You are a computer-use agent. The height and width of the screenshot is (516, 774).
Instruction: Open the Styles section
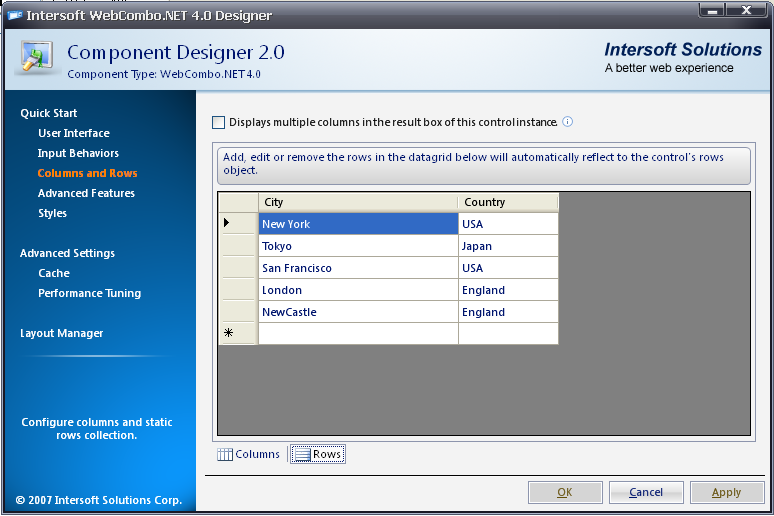[x=52, y=213]
